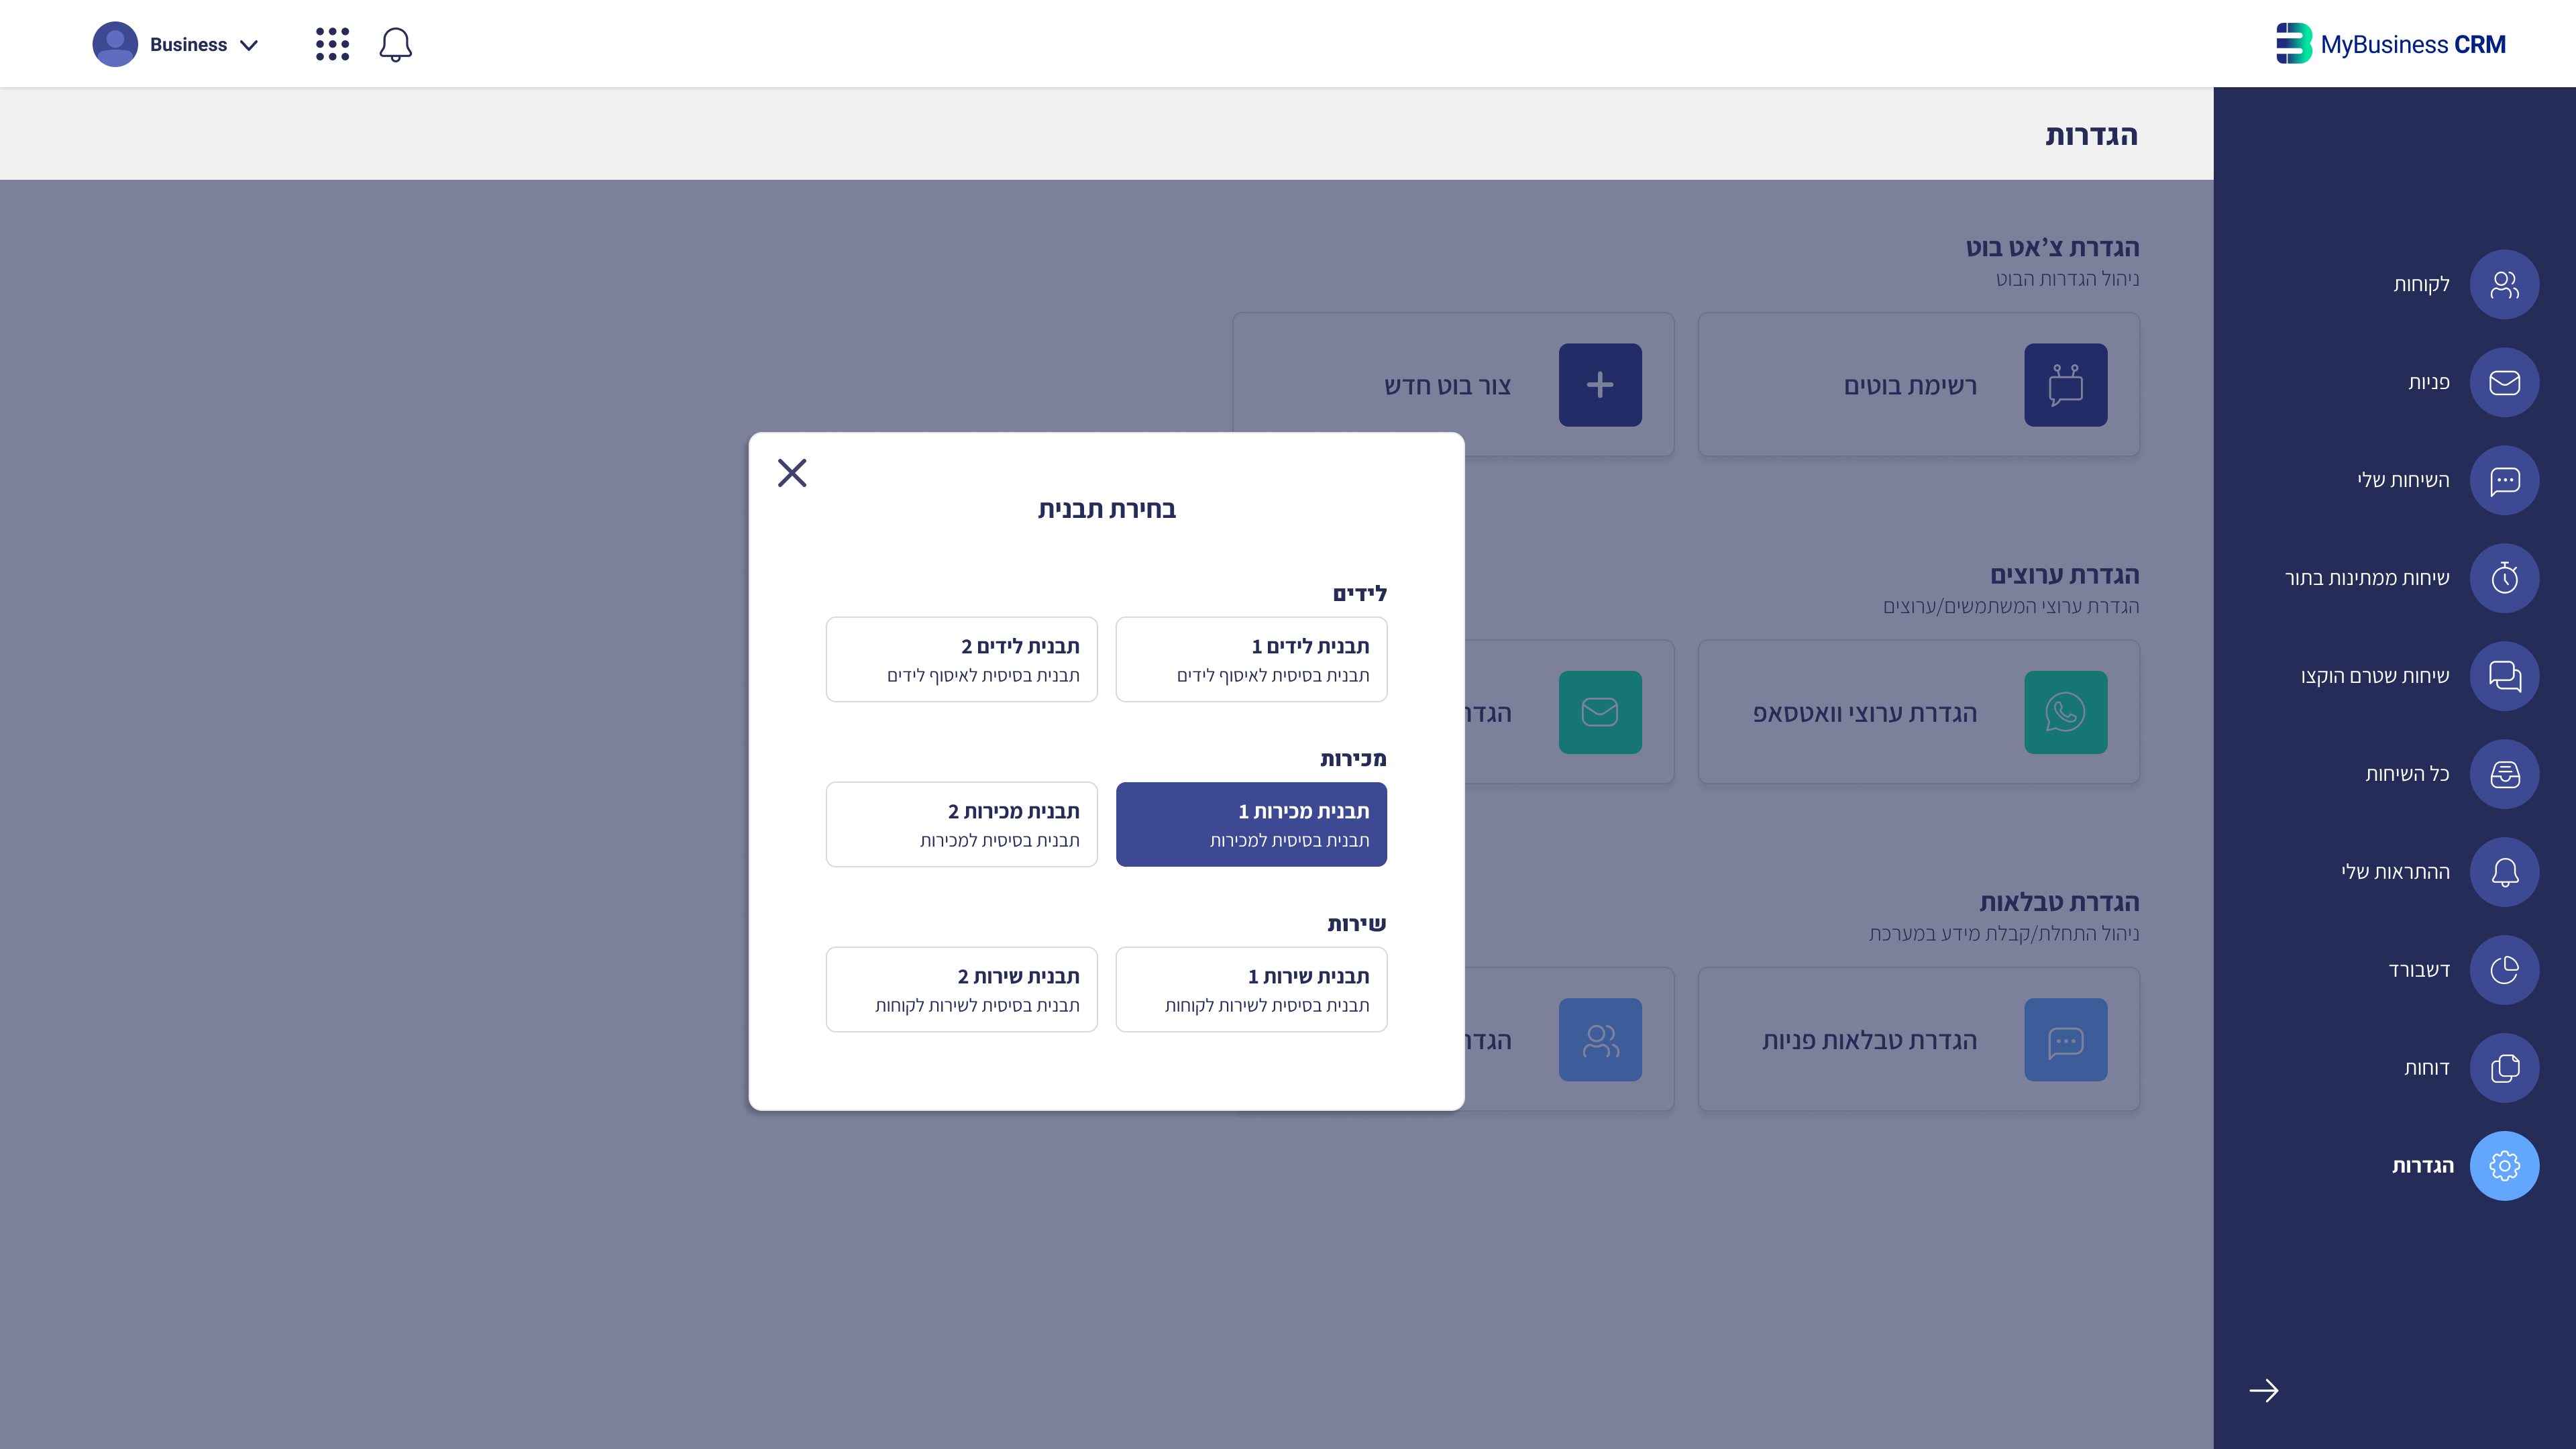Open the notifications bell in the header
Viewport: 2576px width, 1449px height.
click(x=395, y=45)
